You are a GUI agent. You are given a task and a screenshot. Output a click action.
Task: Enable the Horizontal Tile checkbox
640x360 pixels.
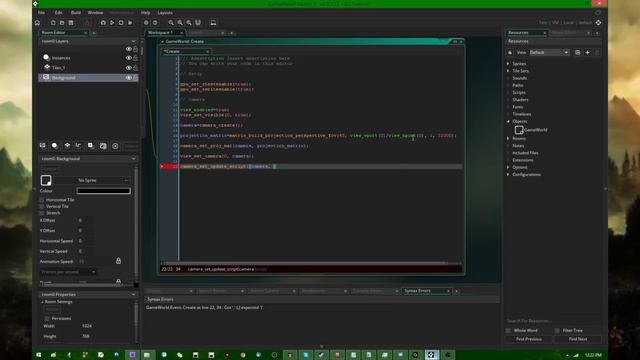(x=42, y=200)
